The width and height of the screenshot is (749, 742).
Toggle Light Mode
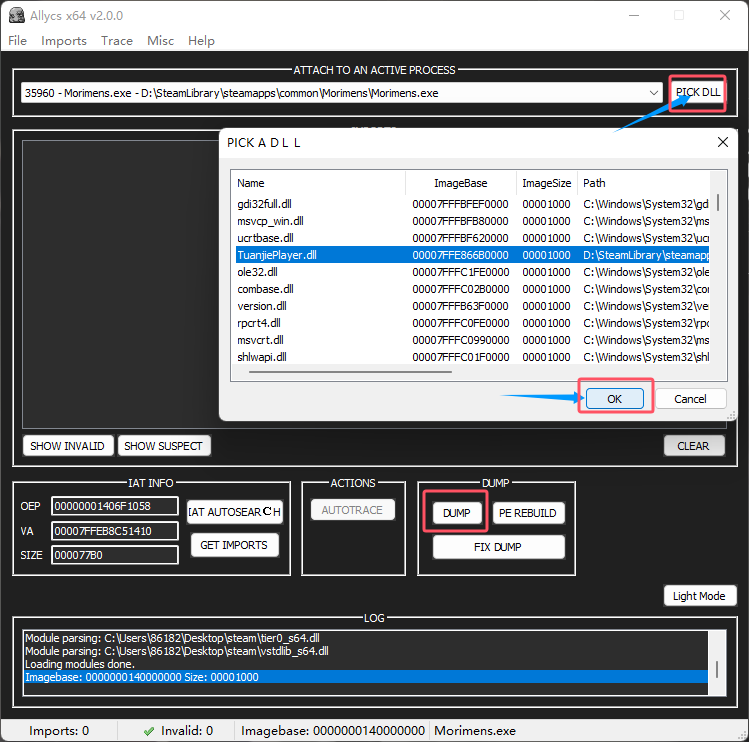tap(699, 596)
